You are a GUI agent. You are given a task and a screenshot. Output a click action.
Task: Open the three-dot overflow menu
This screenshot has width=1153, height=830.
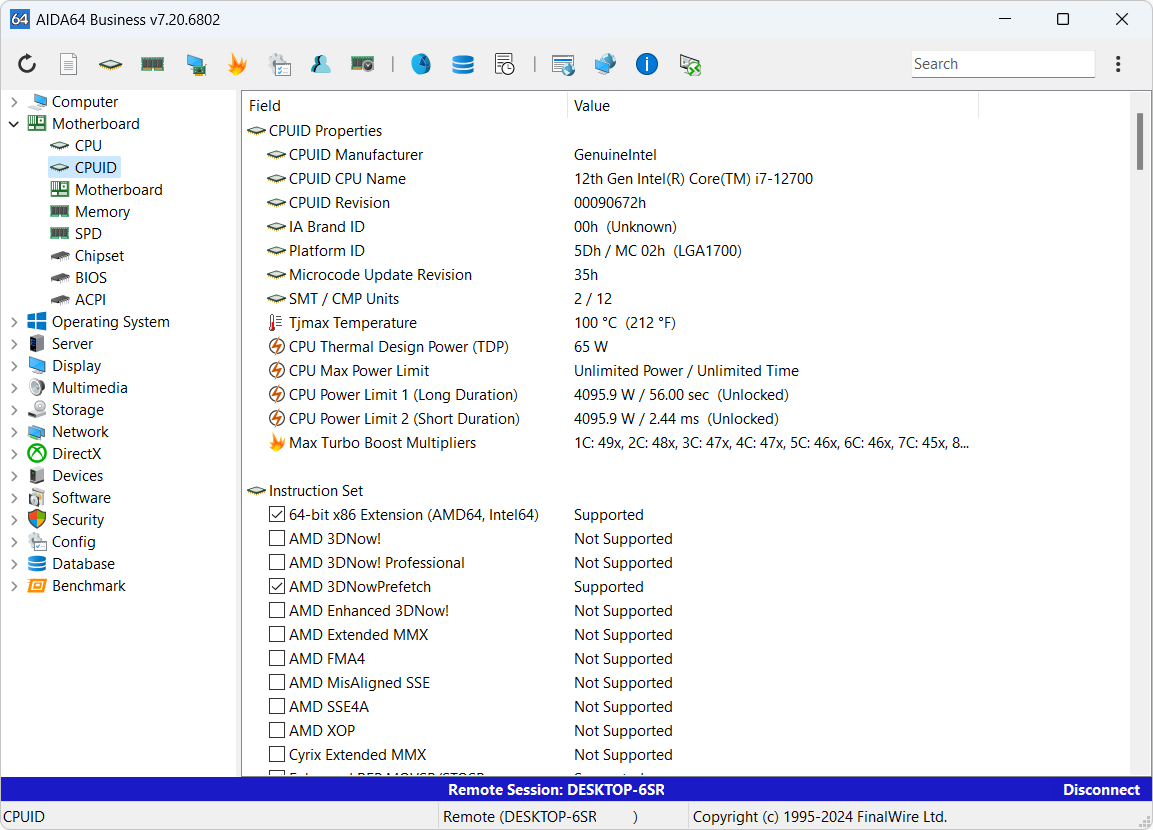point(1118,64)
